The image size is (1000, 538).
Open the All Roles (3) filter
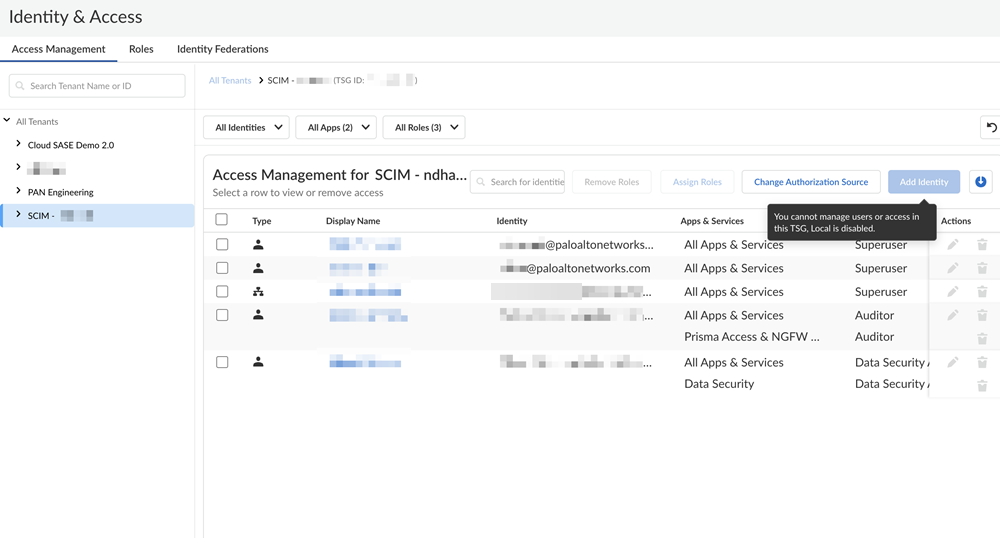pyautogui.click(x=424, y=127)
